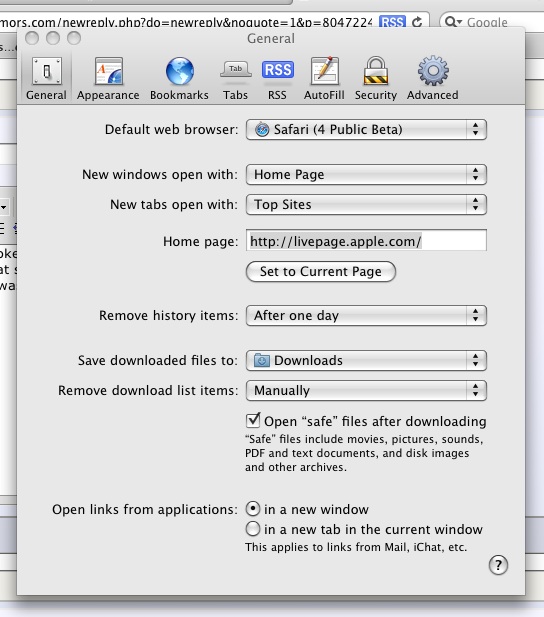Click the Google search field
This screenshot has height=617, width=544.
492,22
